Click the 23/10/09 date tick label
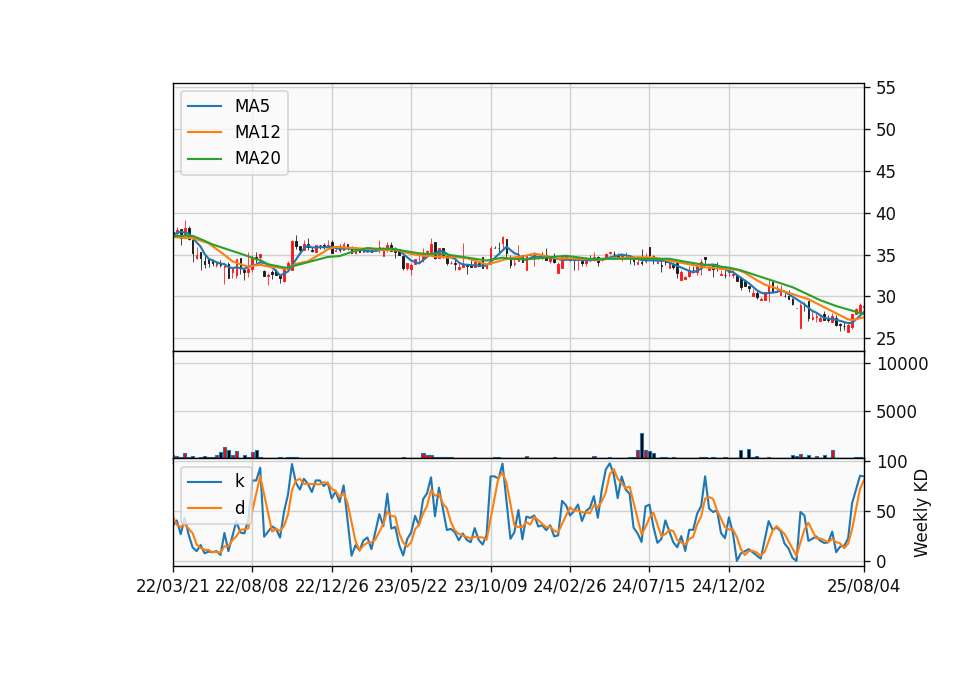The height and width of the screenshot is (690, 960). coord(490,587)
